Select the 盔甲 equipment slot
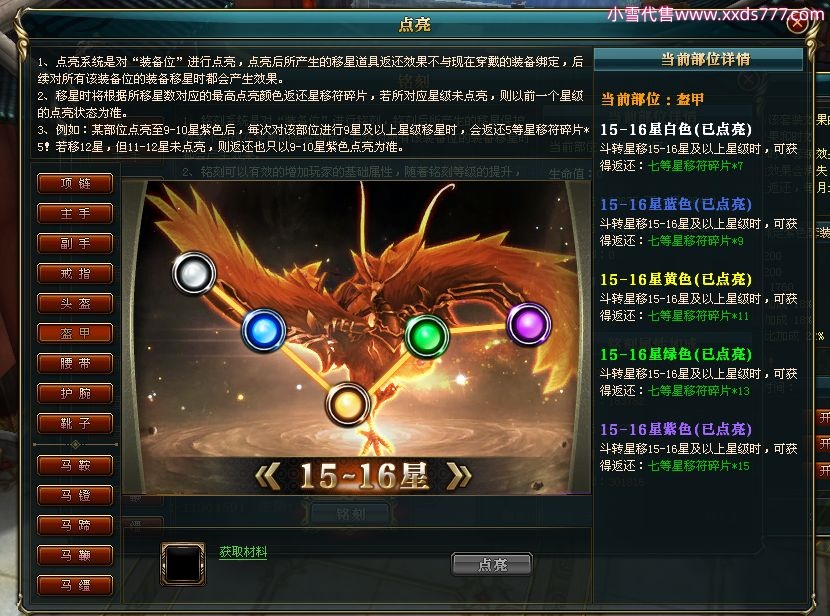830x616 pixels. (x=75, y=333)
